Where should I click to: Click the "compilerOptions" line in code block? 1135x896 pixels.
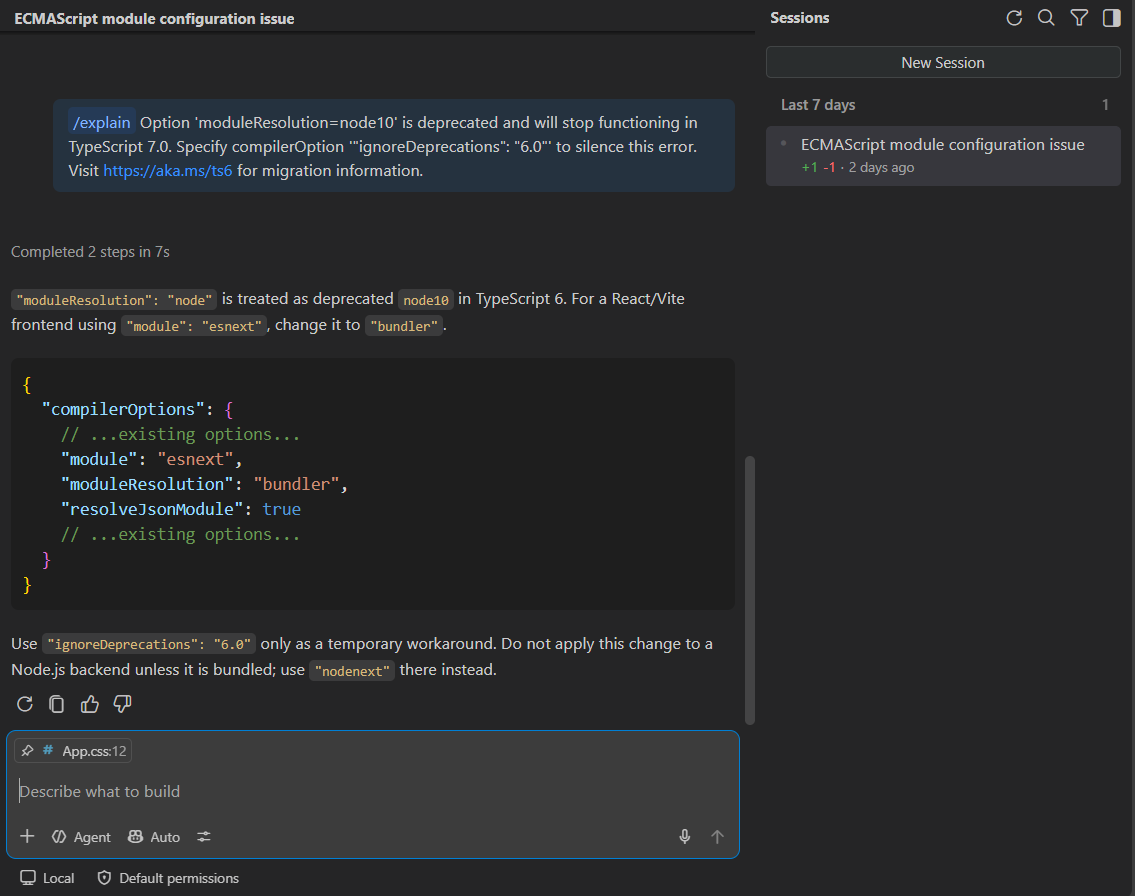point(138,410)
